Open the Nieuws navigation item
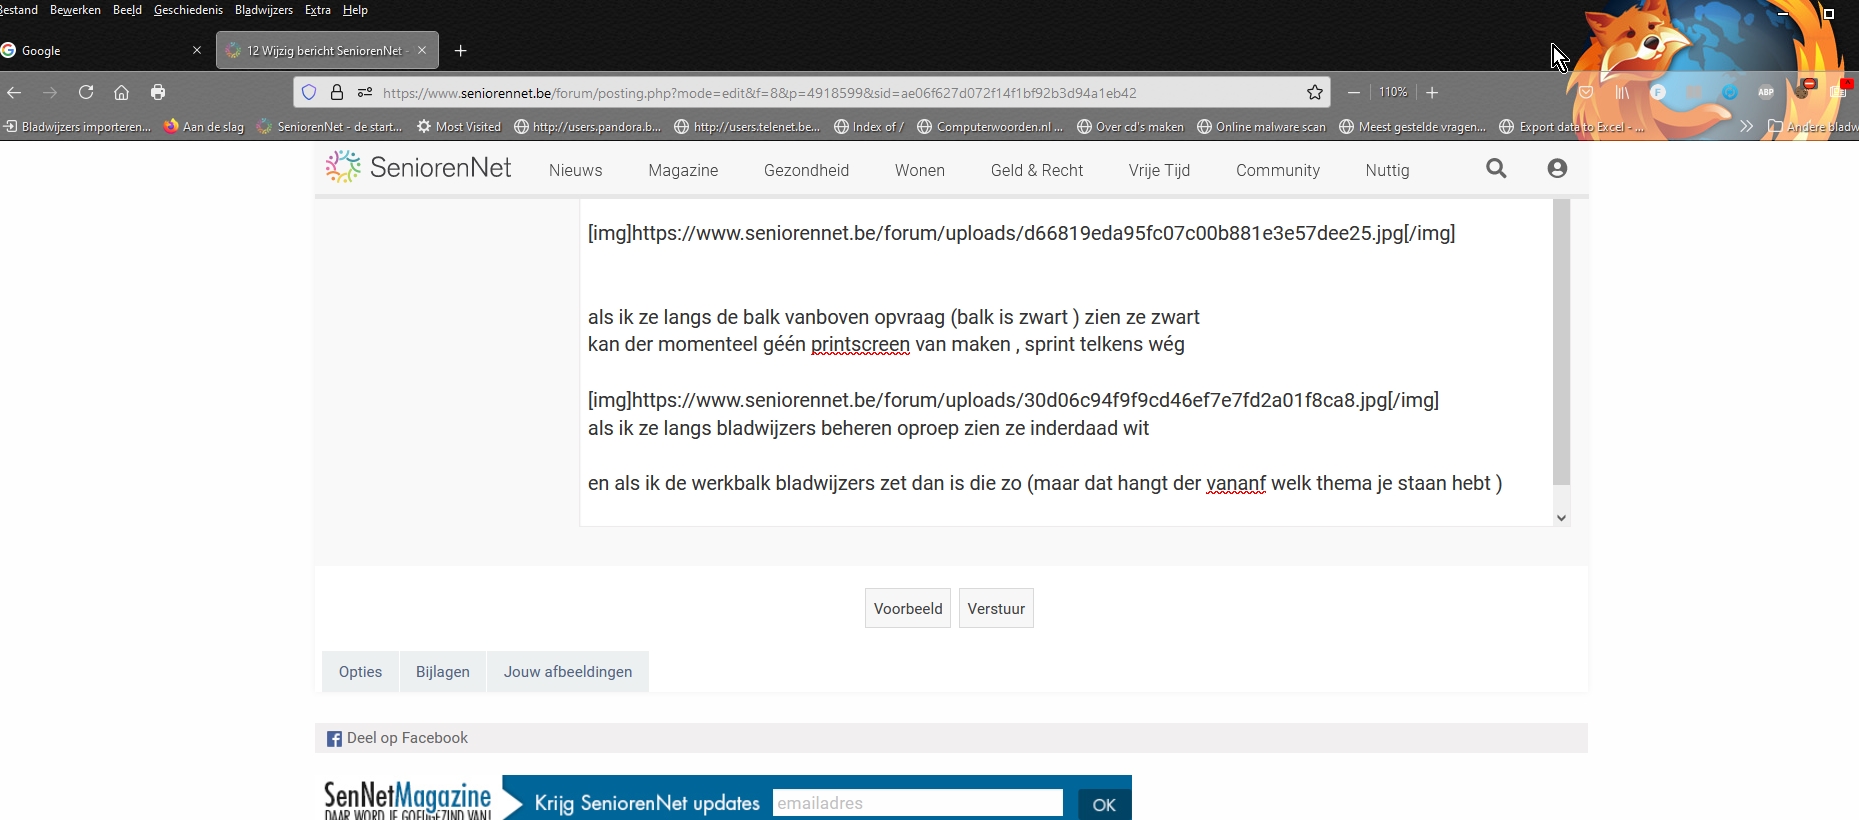Viewport: 1859px width, 820px height. click(576, 170)
